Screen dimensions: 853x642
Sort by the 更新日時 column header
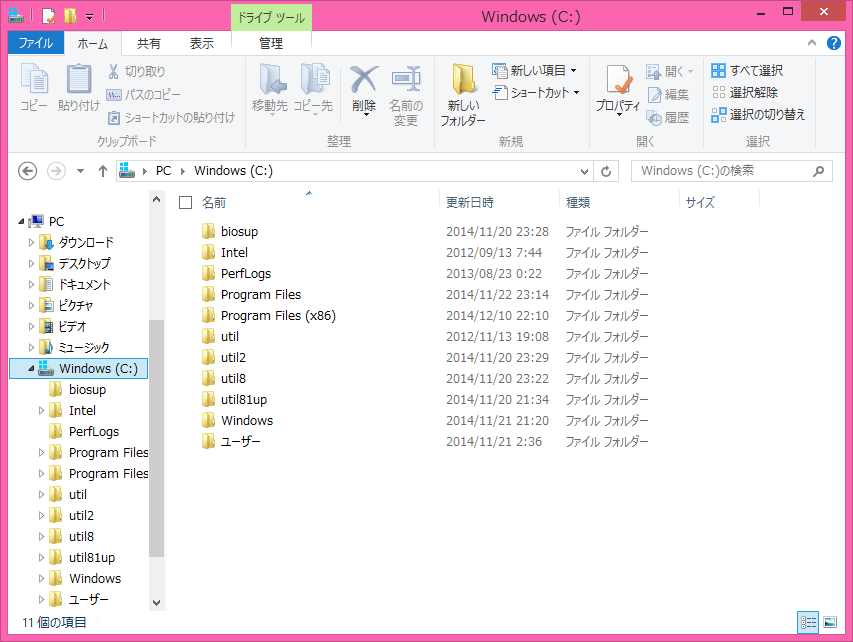[x=499, y=202]
